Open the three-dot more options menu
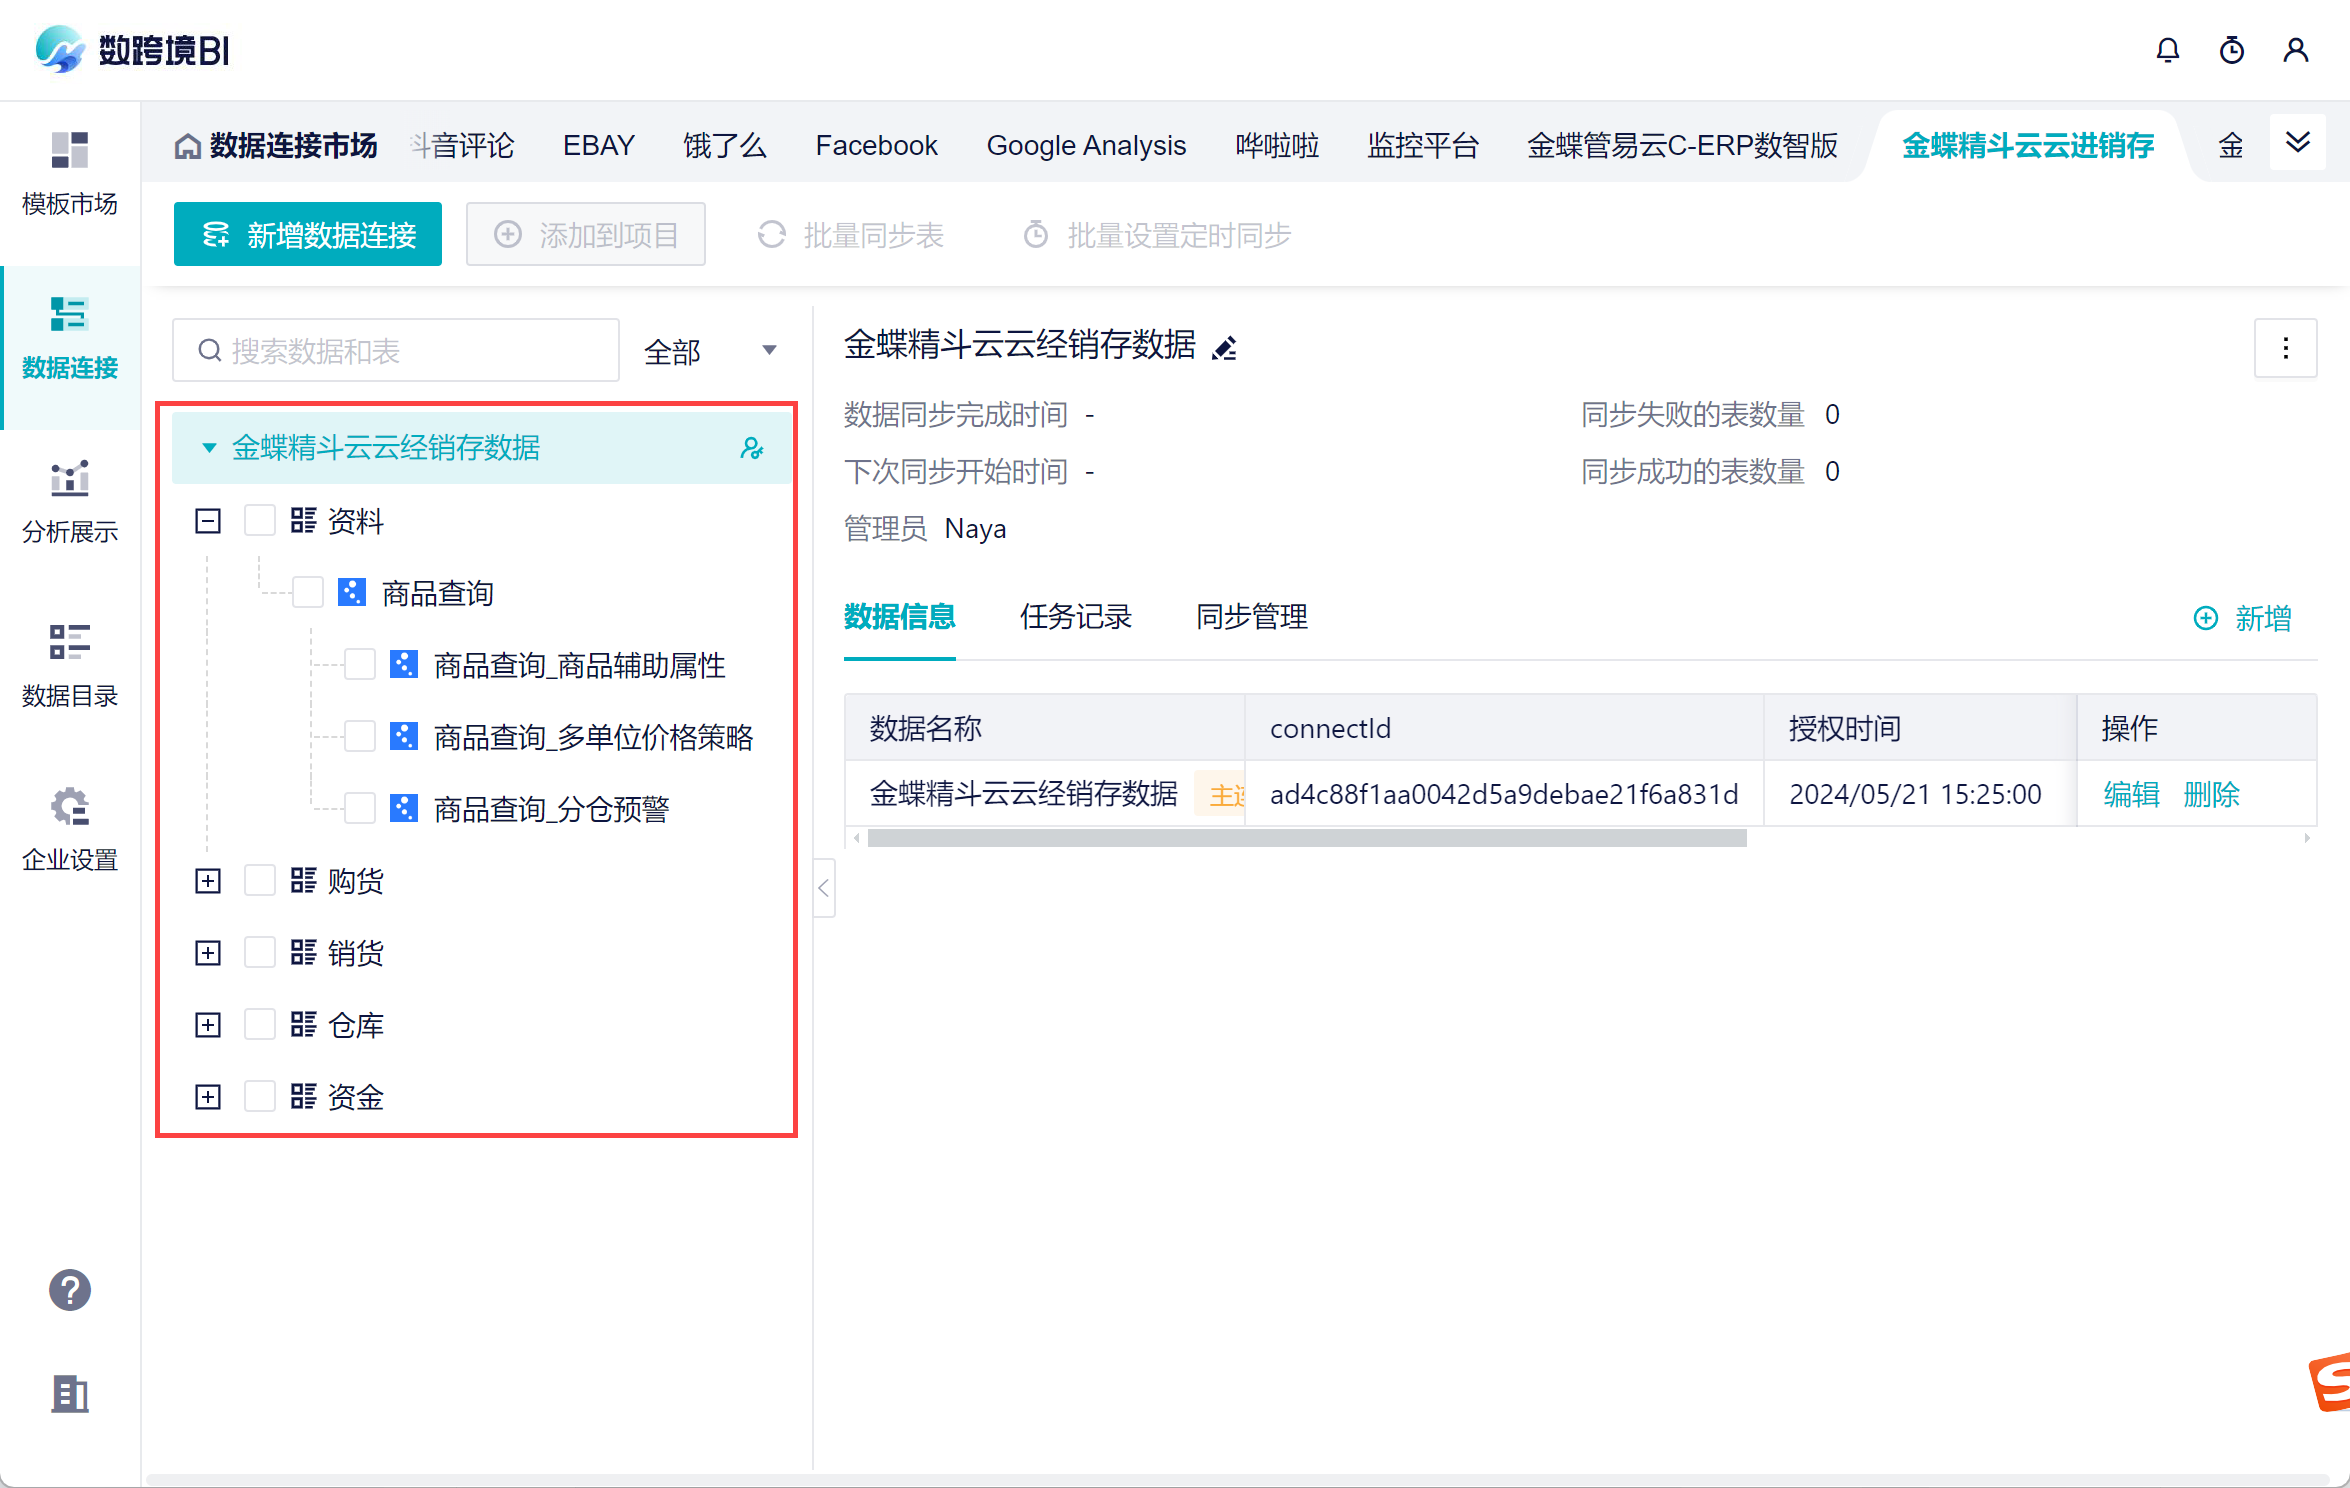Image resolution: width=2350 pixels, height=1488 pixels. (2285, 348)
